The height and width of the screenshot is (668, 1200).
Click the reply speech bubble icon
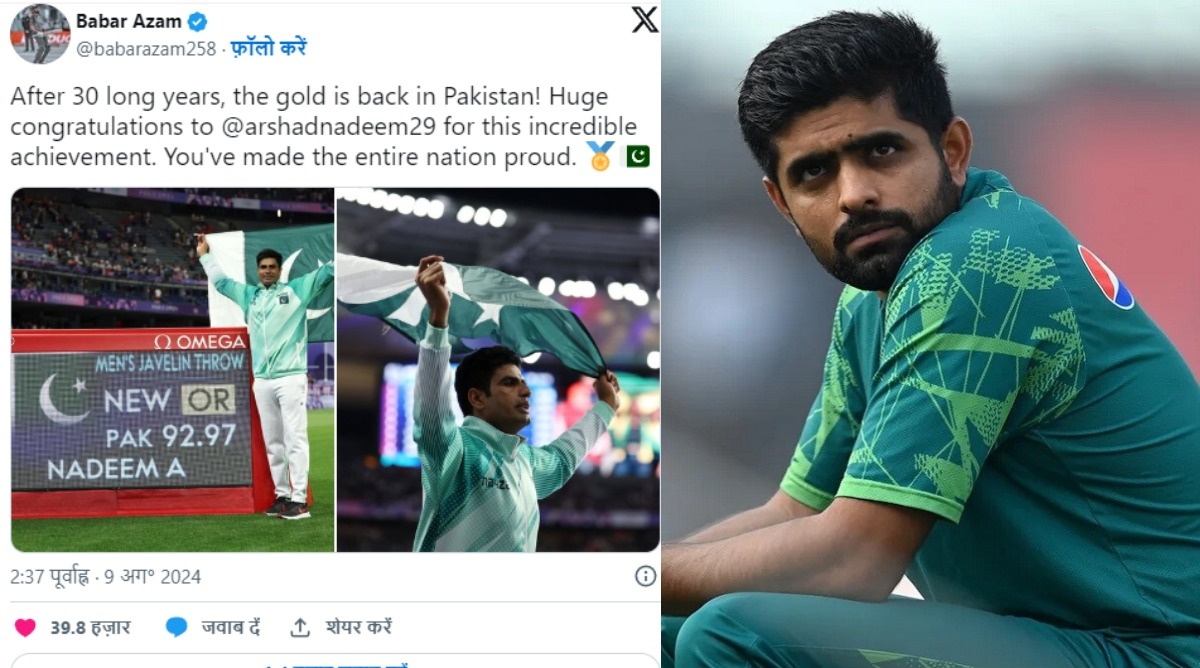point(177,627)
